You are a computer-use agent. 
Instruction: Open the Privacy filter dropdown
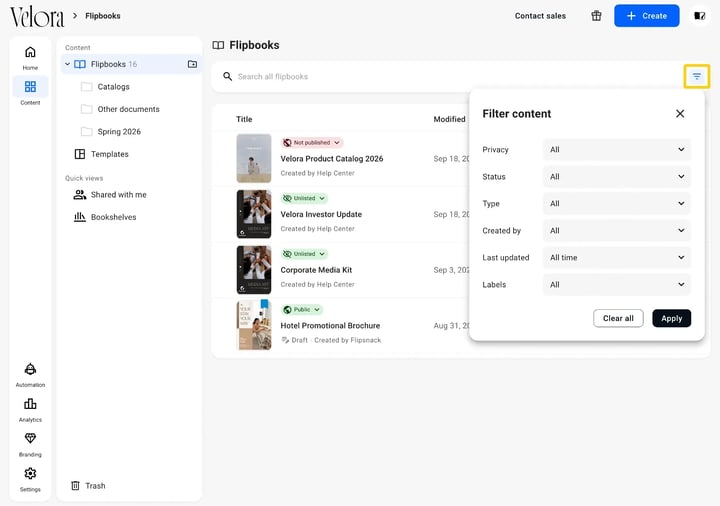point(617,149)
